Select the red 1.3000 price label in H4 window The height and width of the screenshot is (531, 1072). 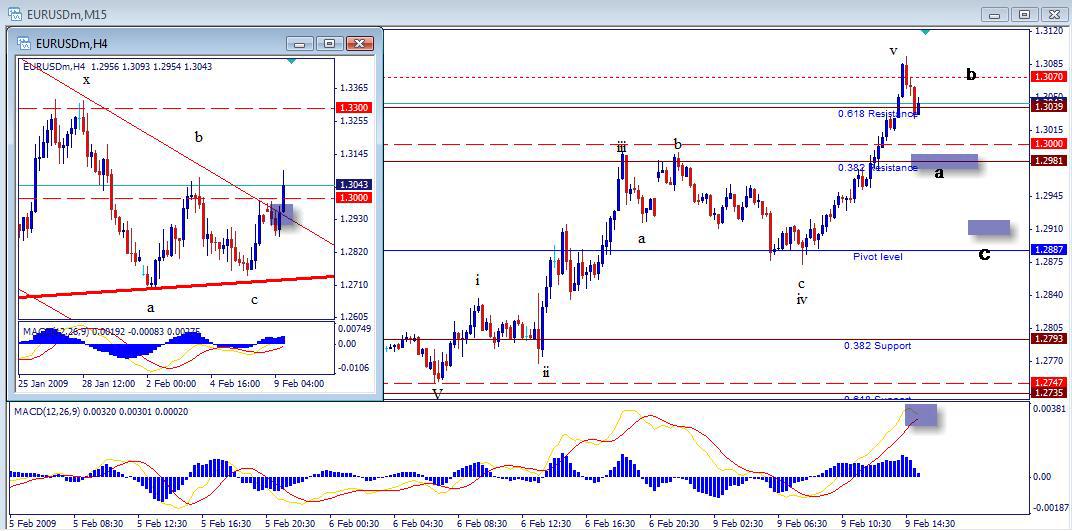pos(353,198)
